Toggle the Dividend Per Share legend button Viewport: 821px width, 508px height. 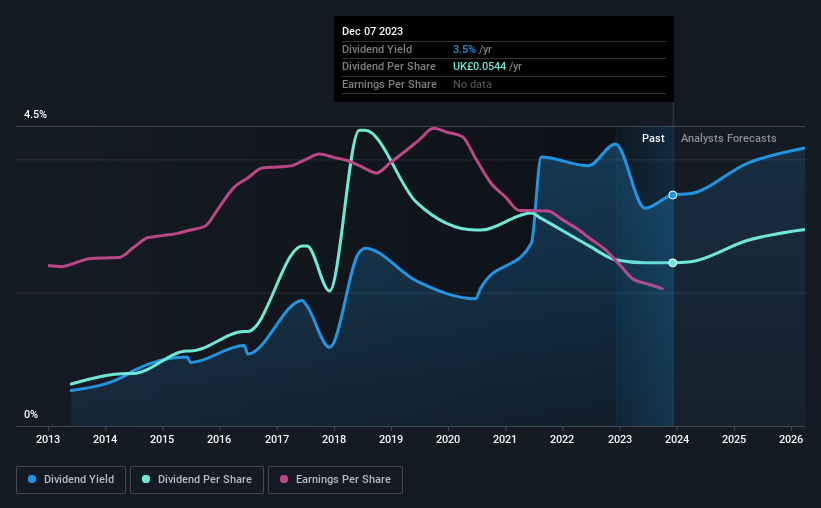(x=197, y=480)
